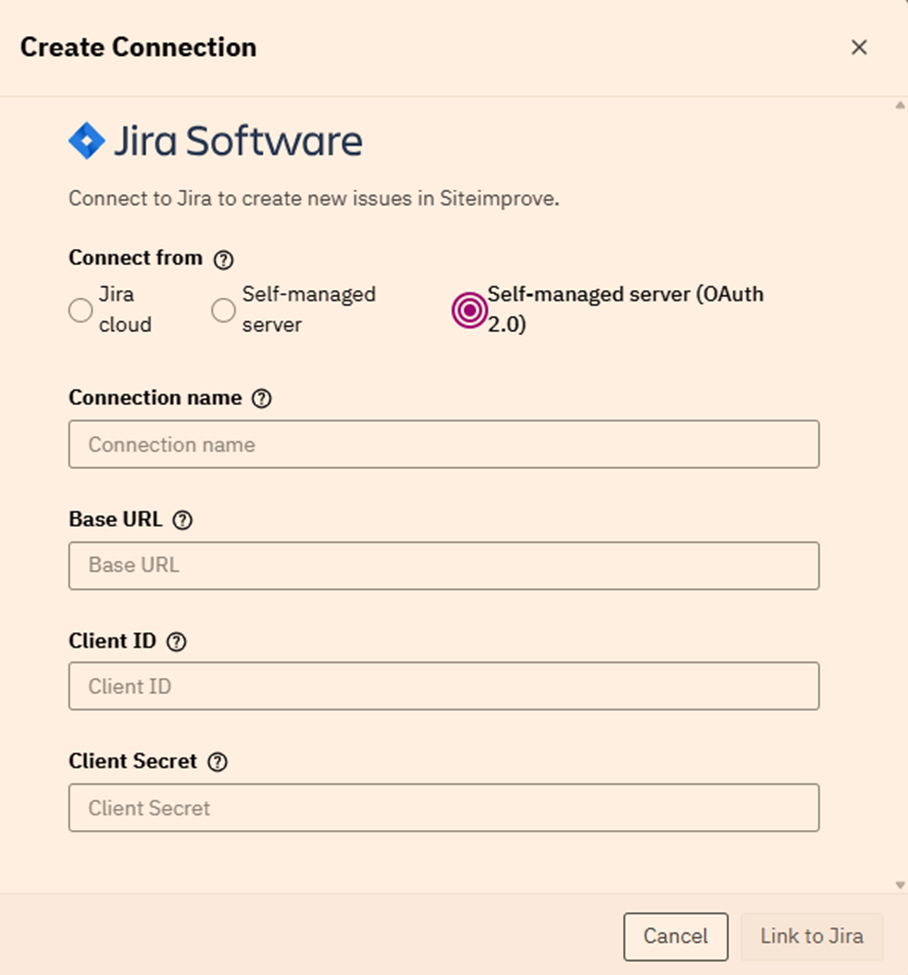Screen dimensions: 908x975
Task: Click the scrollbar down arrow
Action: [900, 885]
